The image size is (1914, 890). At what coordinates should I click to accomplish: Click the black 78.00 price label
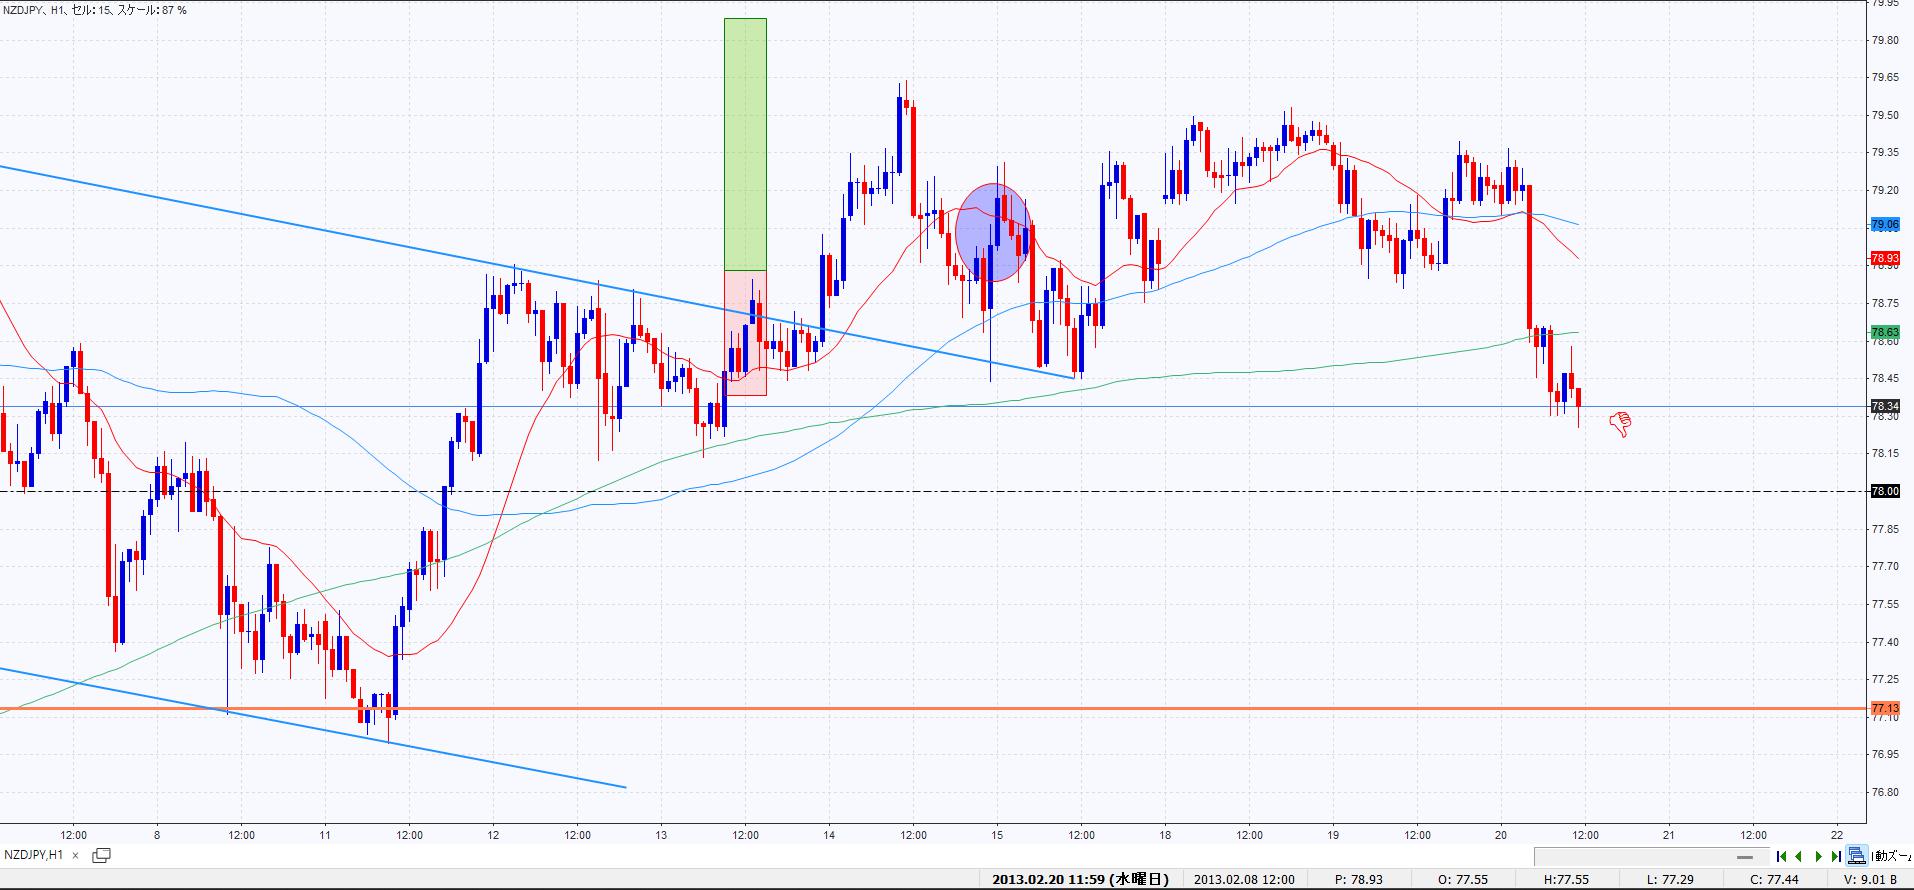(1884, 491)
